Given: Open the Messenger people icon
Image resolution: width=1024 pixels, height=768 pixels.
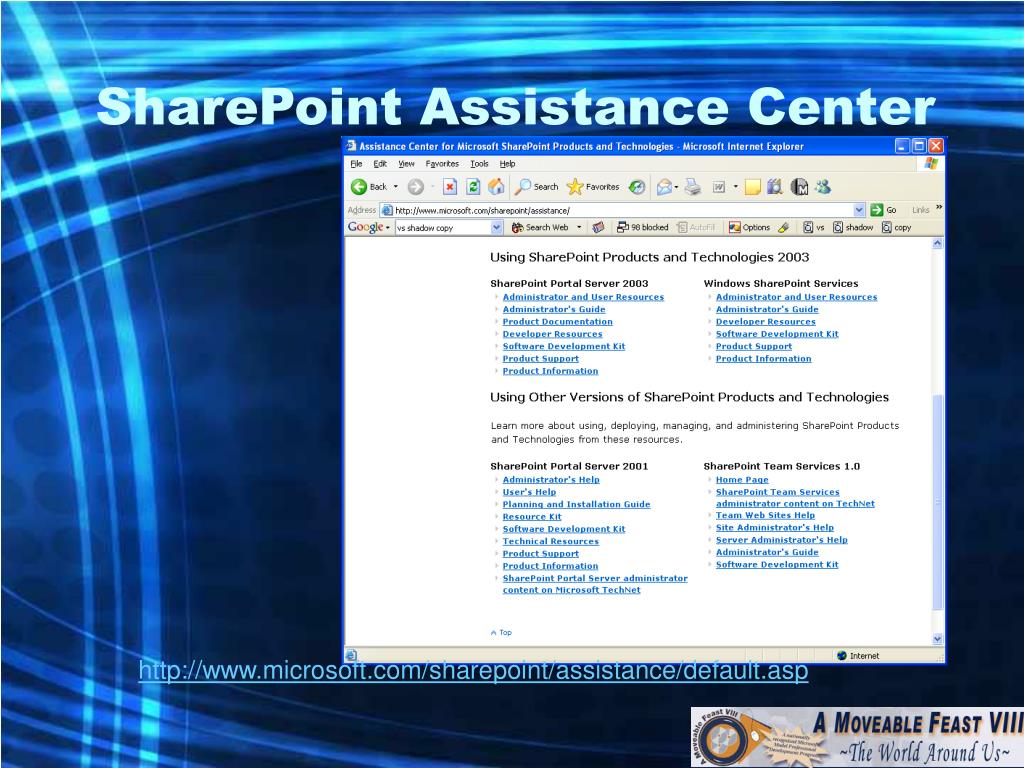Looking at the screenshot, I should 823,187.
